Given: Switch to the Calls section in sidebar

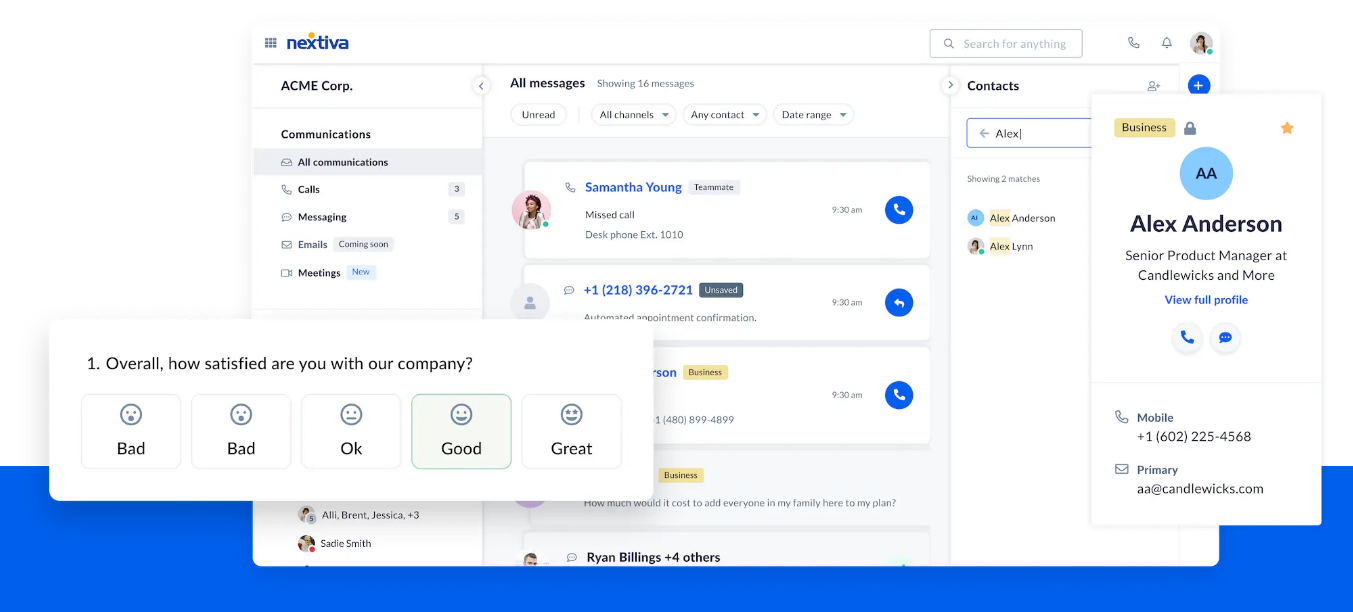Looking at the screenshot, I should pos(306,189).
